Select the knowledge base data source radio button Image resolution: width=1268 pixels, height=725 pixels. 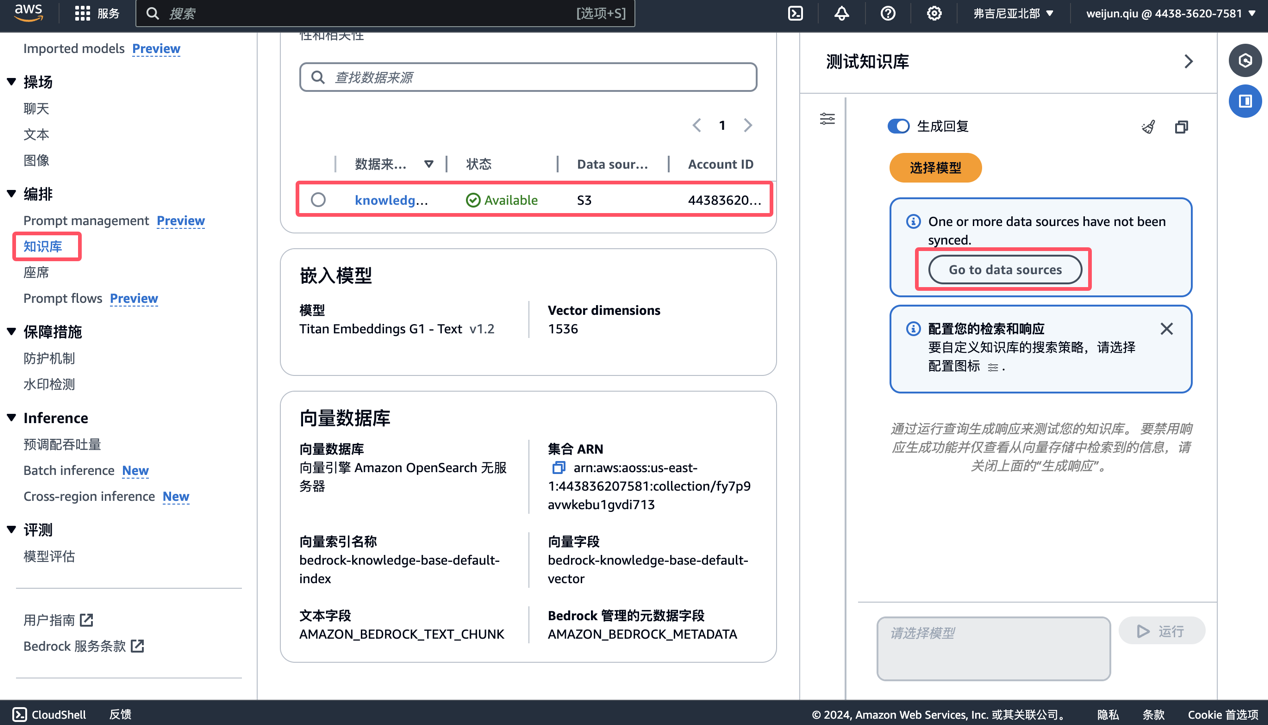click(318, 200)
